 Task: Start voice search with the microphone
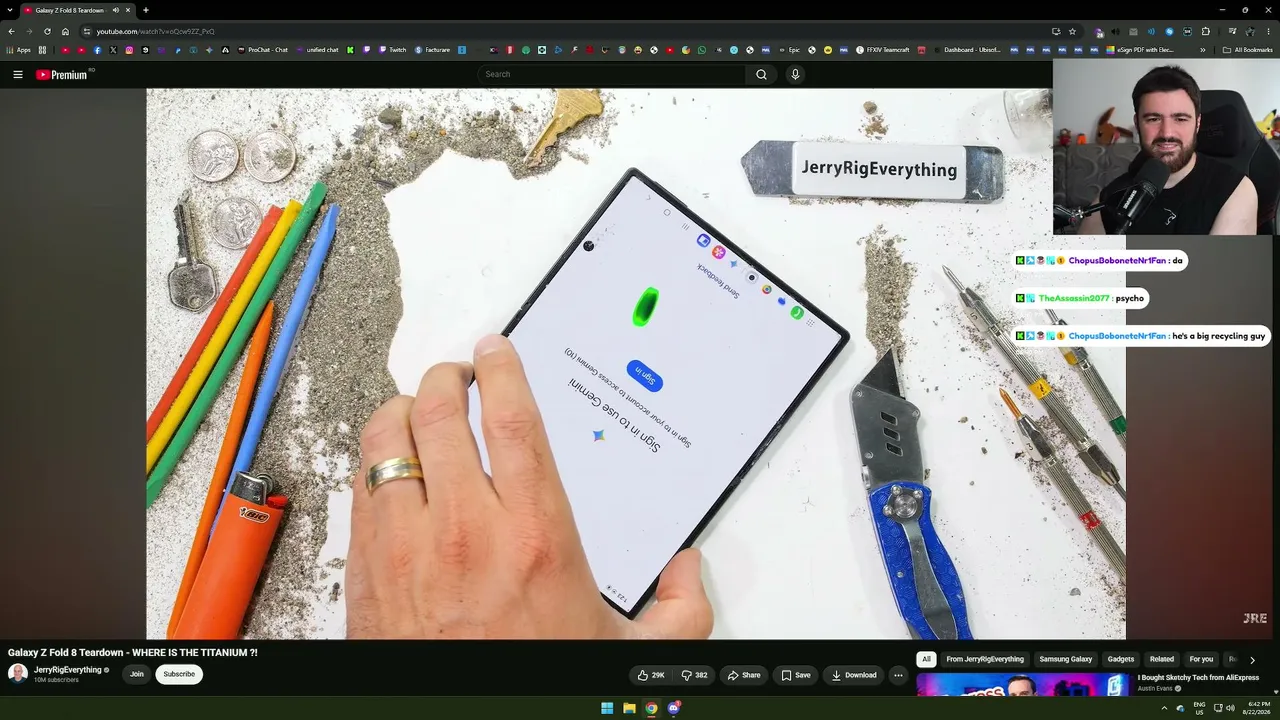click(795, 74)
